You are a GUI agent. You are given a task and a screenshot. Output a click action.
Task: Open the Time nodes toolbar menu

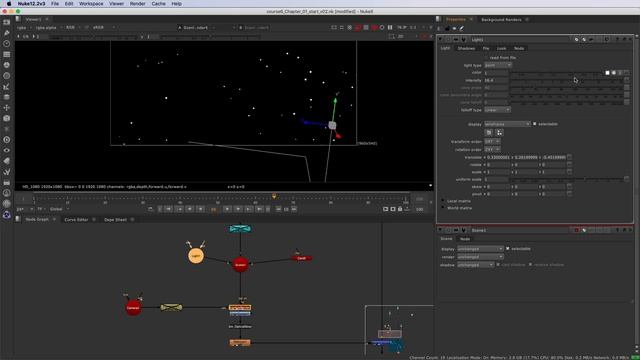point(7,43)
